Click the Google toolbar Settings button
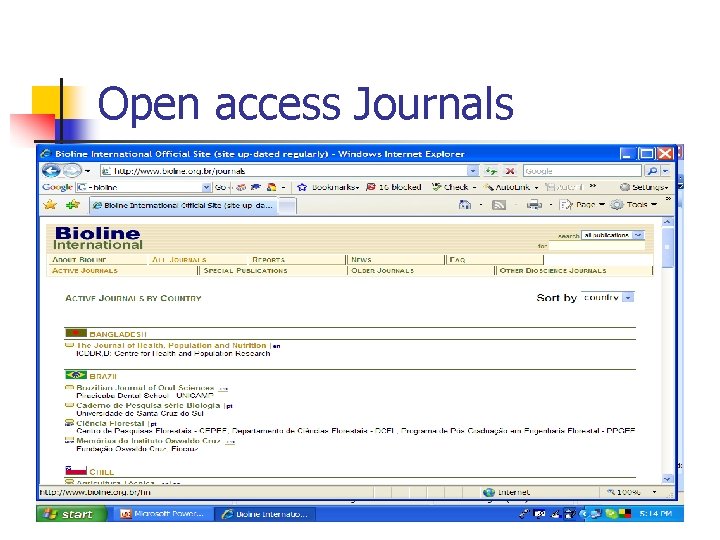Screen dimensions: 720x540 point(644,187)
